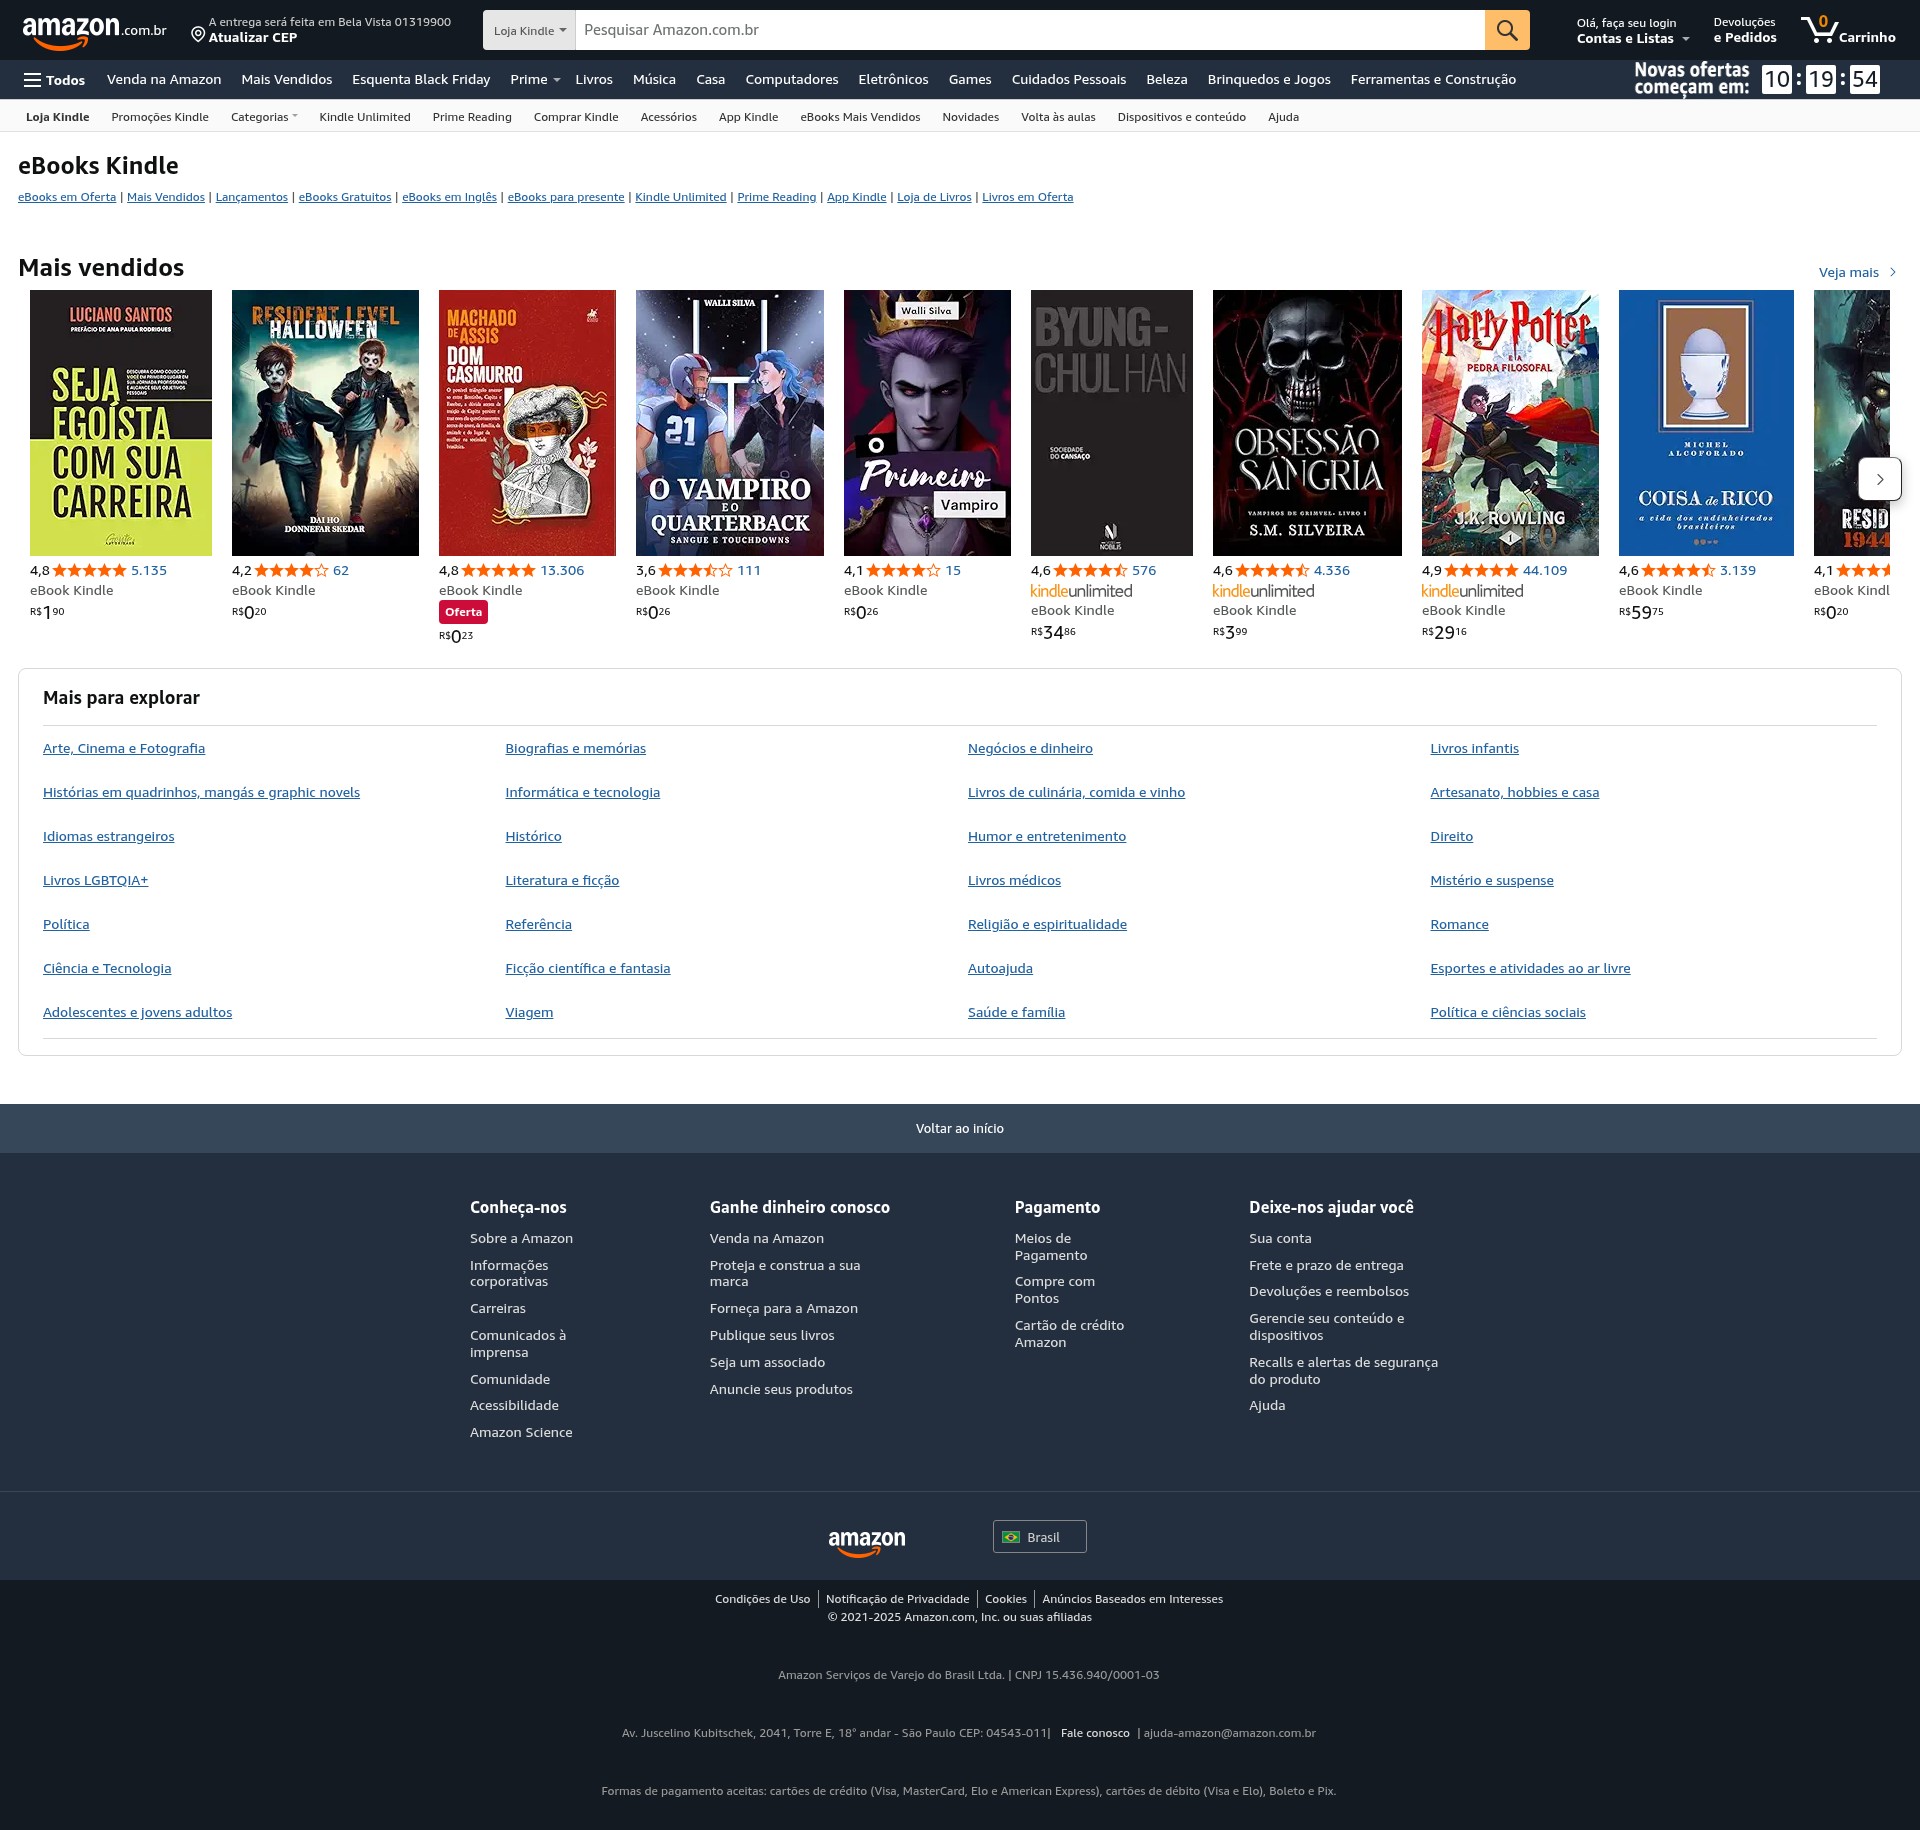Click Fale conosco footer link
Viewport: 1920px width, 1830px height.
click(x=1095, y=1733)
